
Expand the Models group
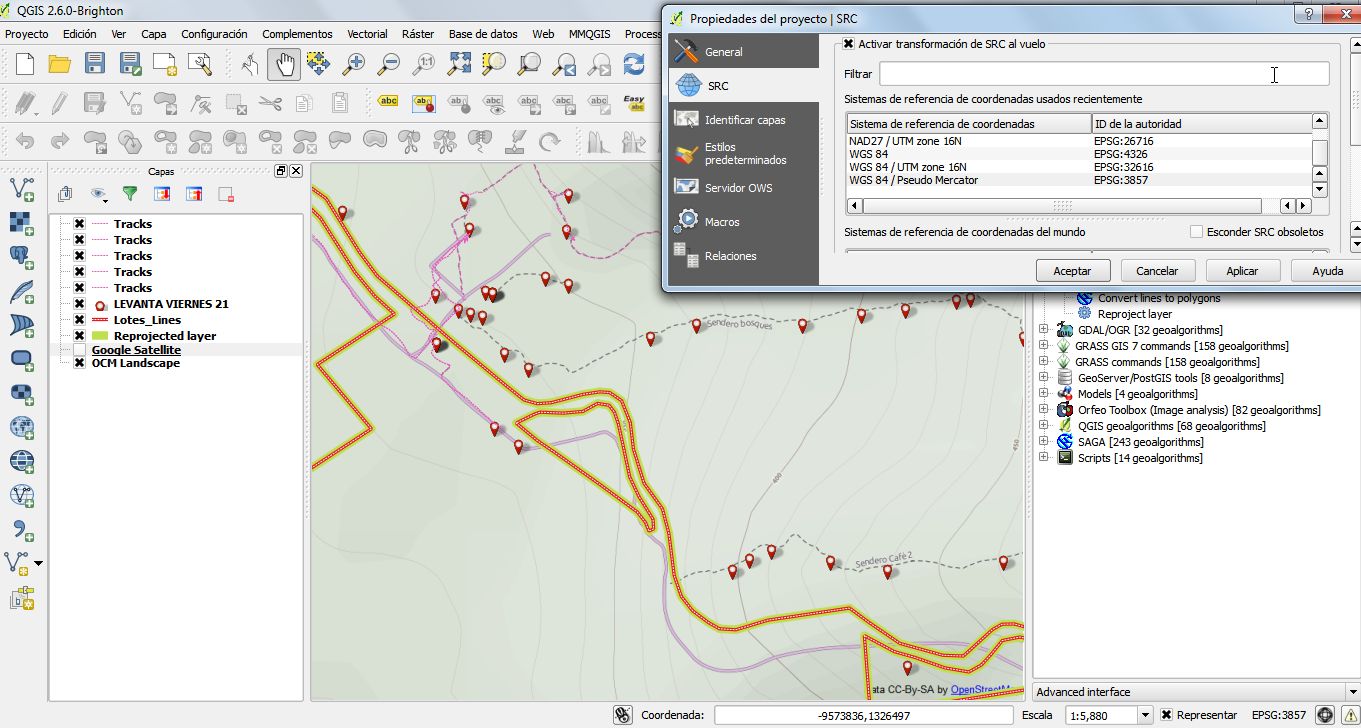point(1043,394)
